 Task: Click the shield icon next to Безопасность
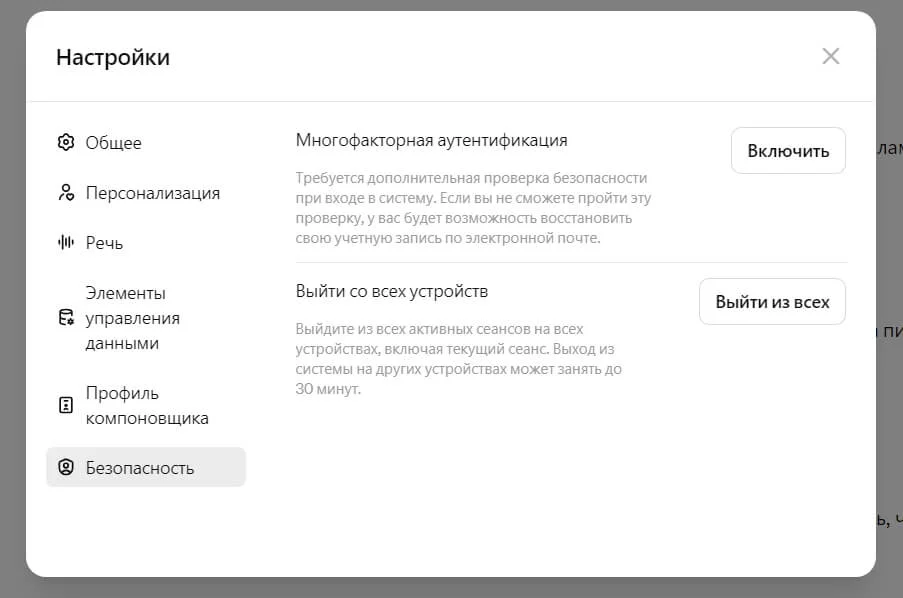coord(66,467)
